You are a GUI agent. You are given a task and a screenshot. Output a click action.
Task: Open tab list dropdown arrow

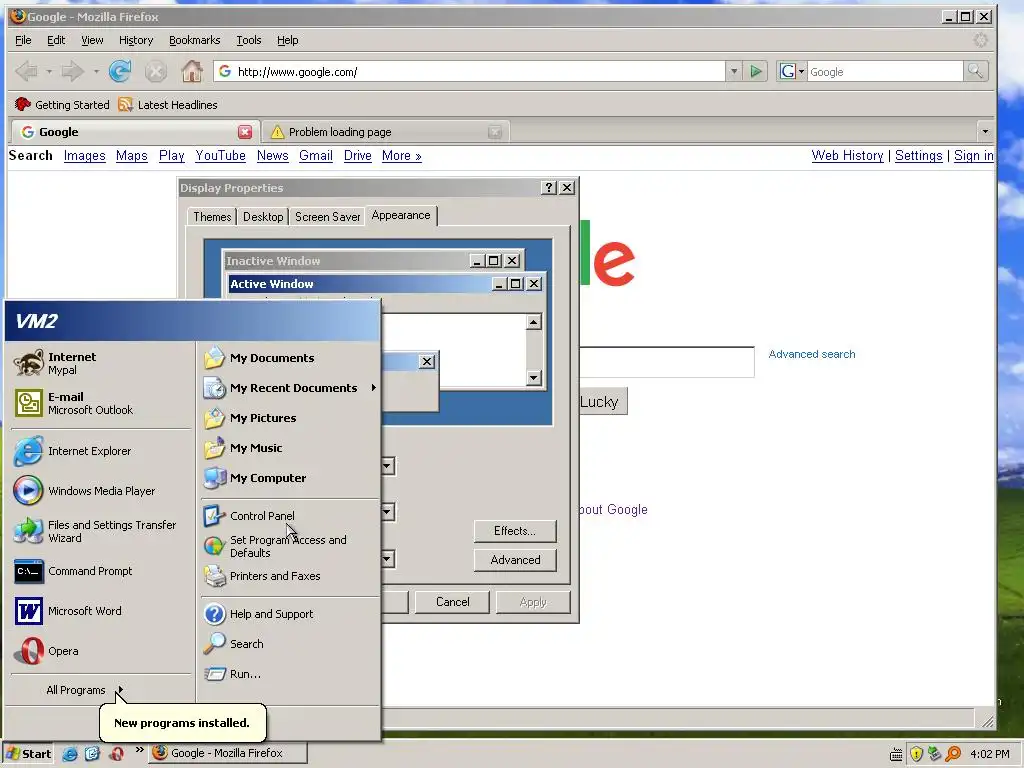click(985, 132)
